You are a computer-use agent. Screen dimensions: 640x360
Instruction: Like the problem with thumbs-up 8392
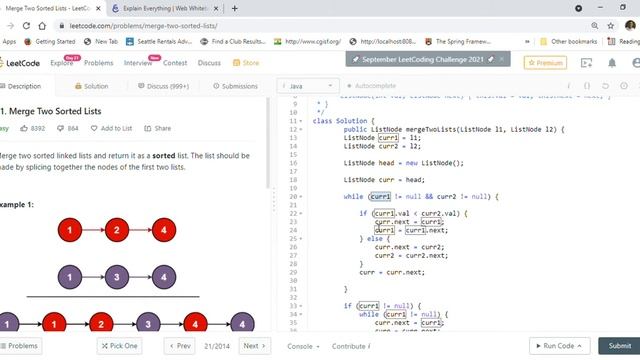[x=33, y=128]
